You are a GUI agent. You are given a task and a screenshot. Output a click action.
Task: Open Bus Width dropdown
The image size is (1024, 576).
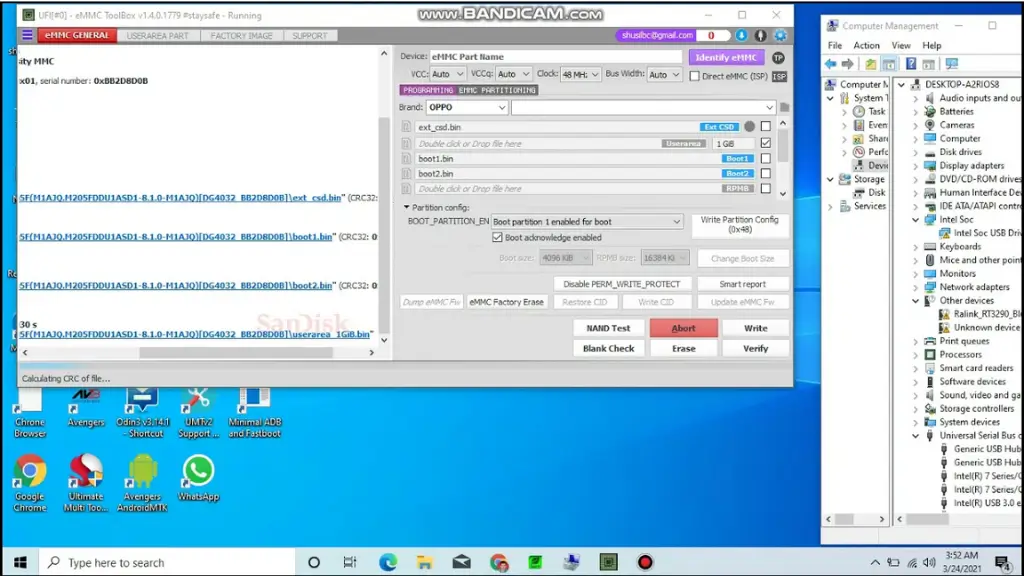664,74
